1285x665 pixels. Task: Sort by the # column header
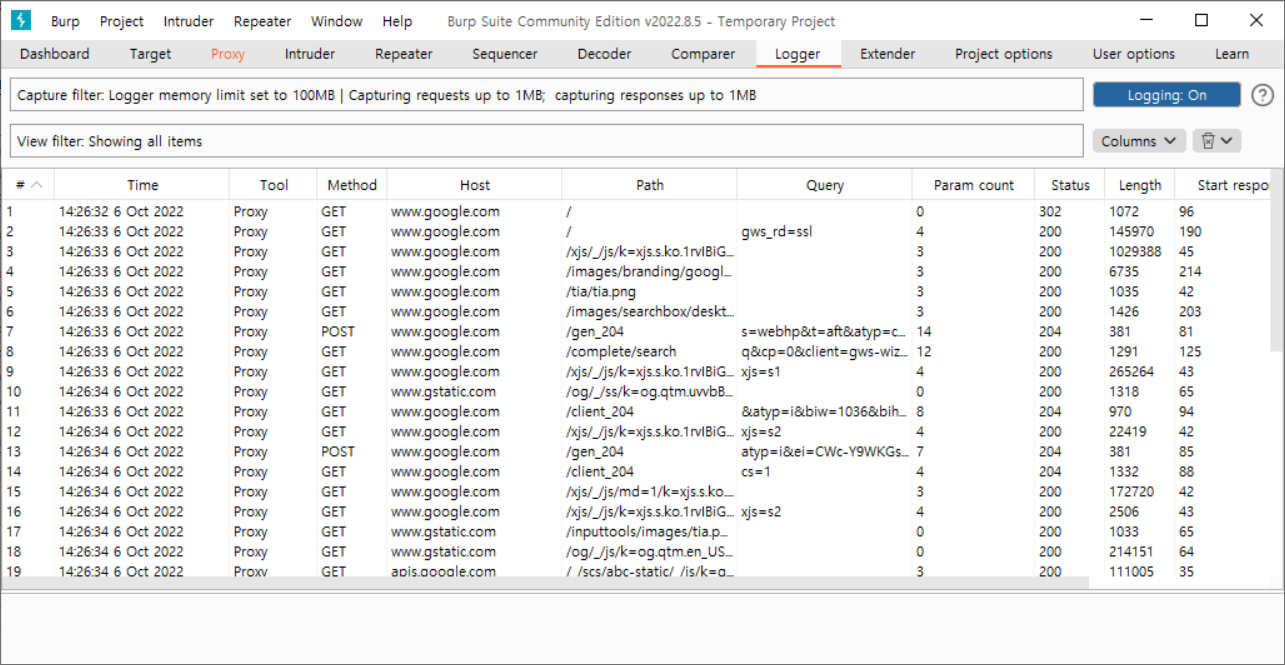click(28, 185)
